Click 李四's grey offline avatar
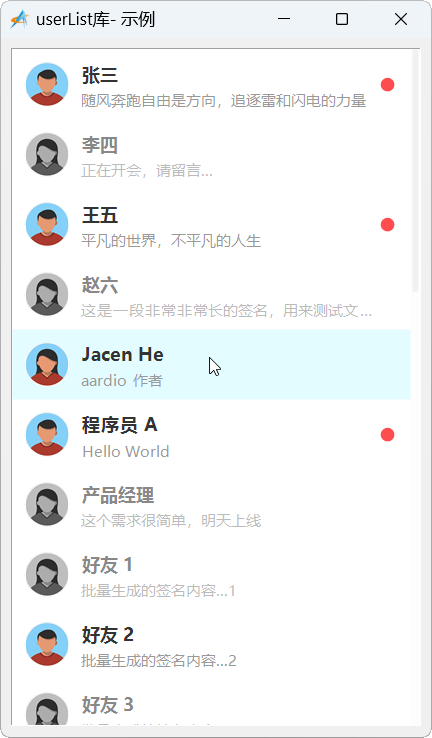432x738 pixels. (47, 154)
